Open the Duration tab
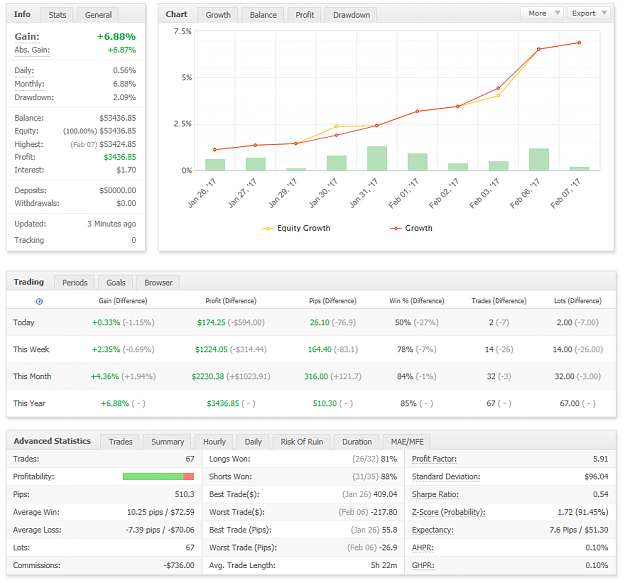This screenshot has height=583, width=625. pyautogui.click(x=357, y=442)
